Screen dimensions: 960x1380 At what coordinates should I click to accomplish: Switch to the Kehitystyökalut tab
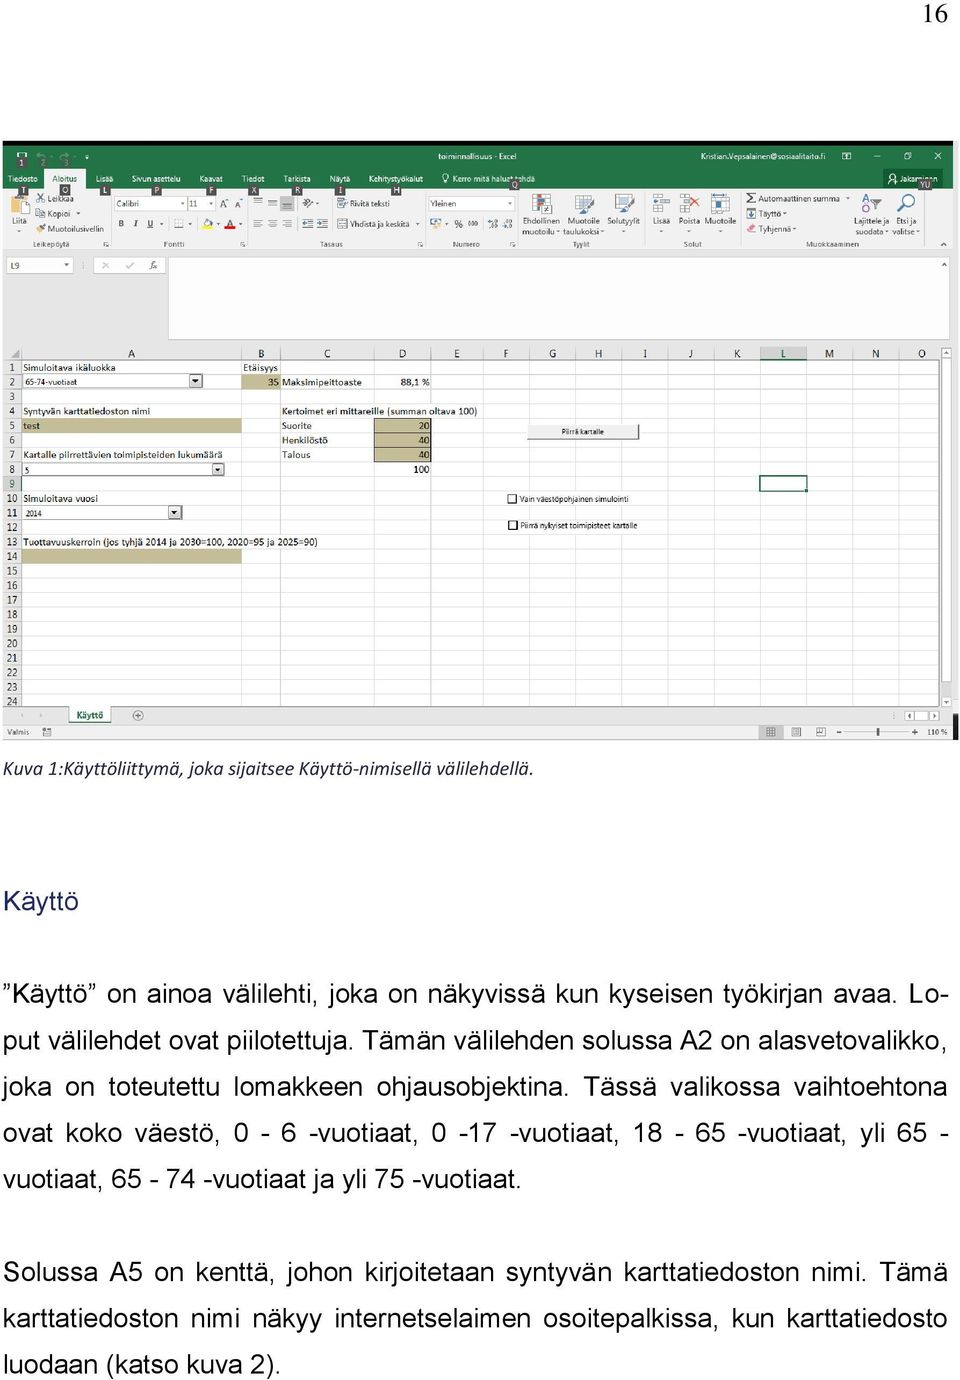(x=396, y=179)
